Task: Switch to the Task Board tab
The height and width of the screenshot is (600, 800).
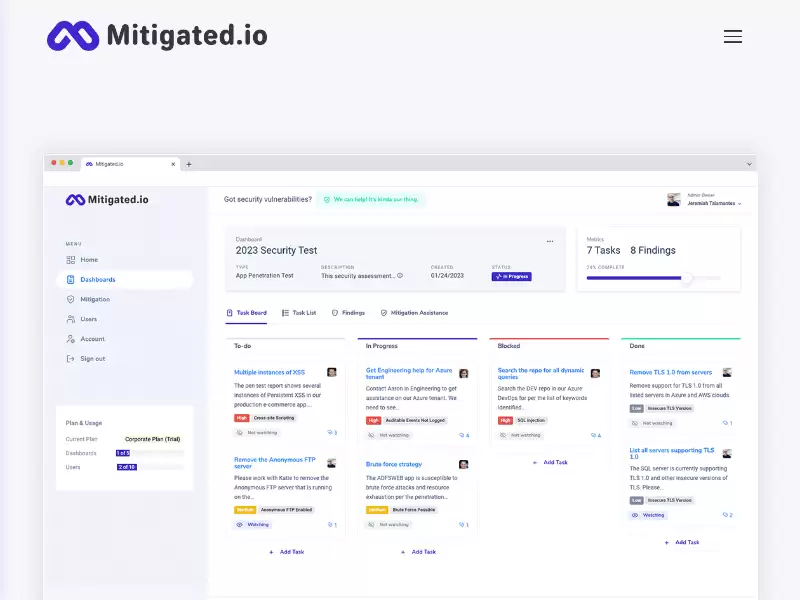Action: pos(246,313)
